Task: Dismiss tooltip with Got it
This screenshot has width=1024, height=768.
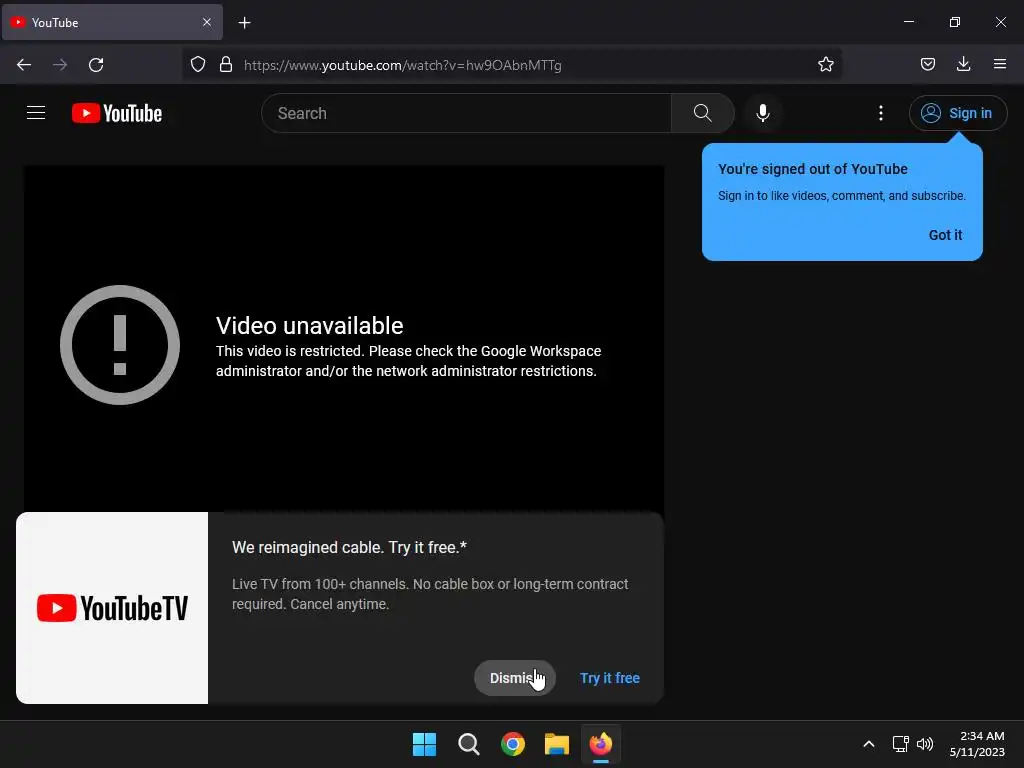Action: (x=945, y=235)
